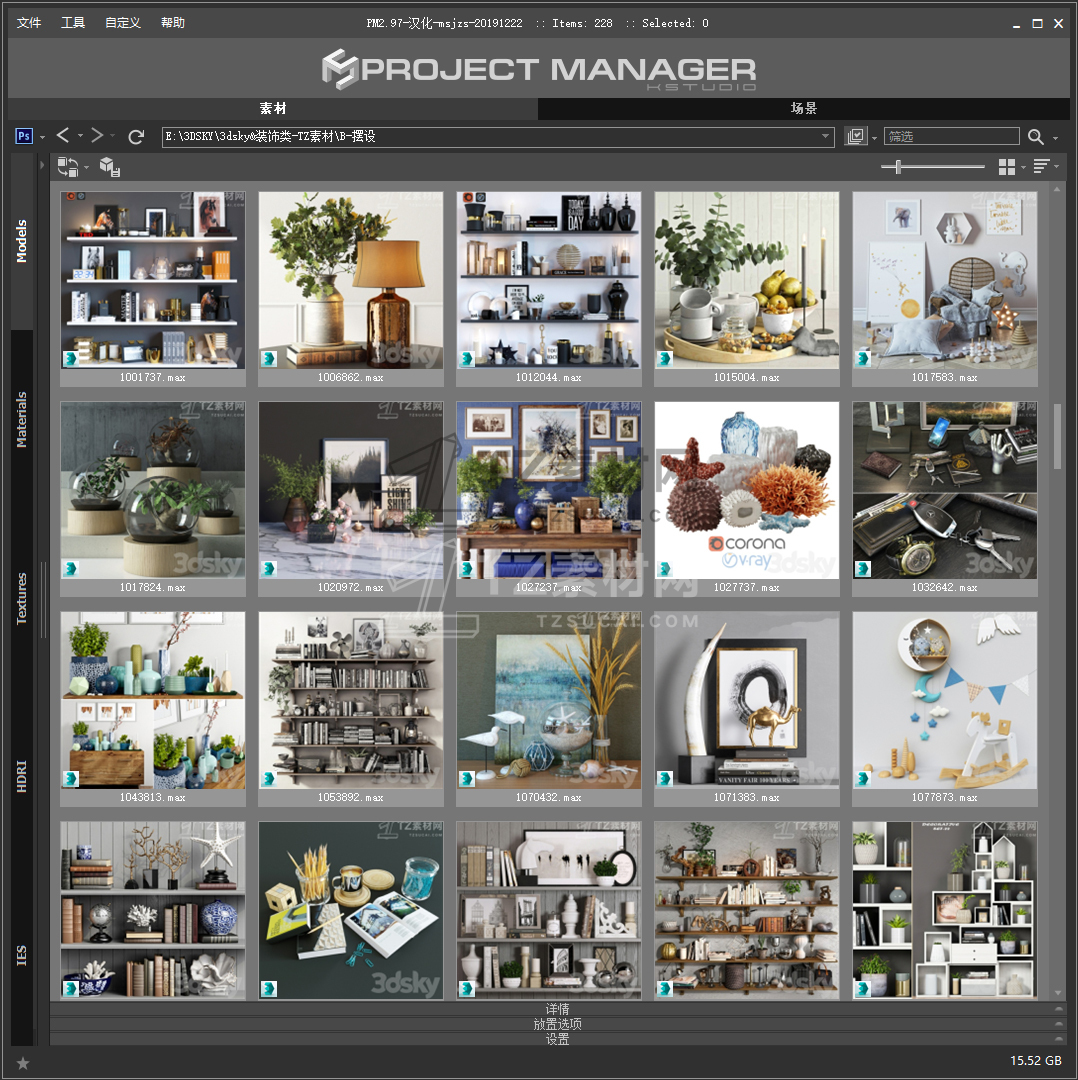Click the 15.52 GB size text
The height and width of the screenshot is (1080, 1078).
(x=1035, y=1061)
